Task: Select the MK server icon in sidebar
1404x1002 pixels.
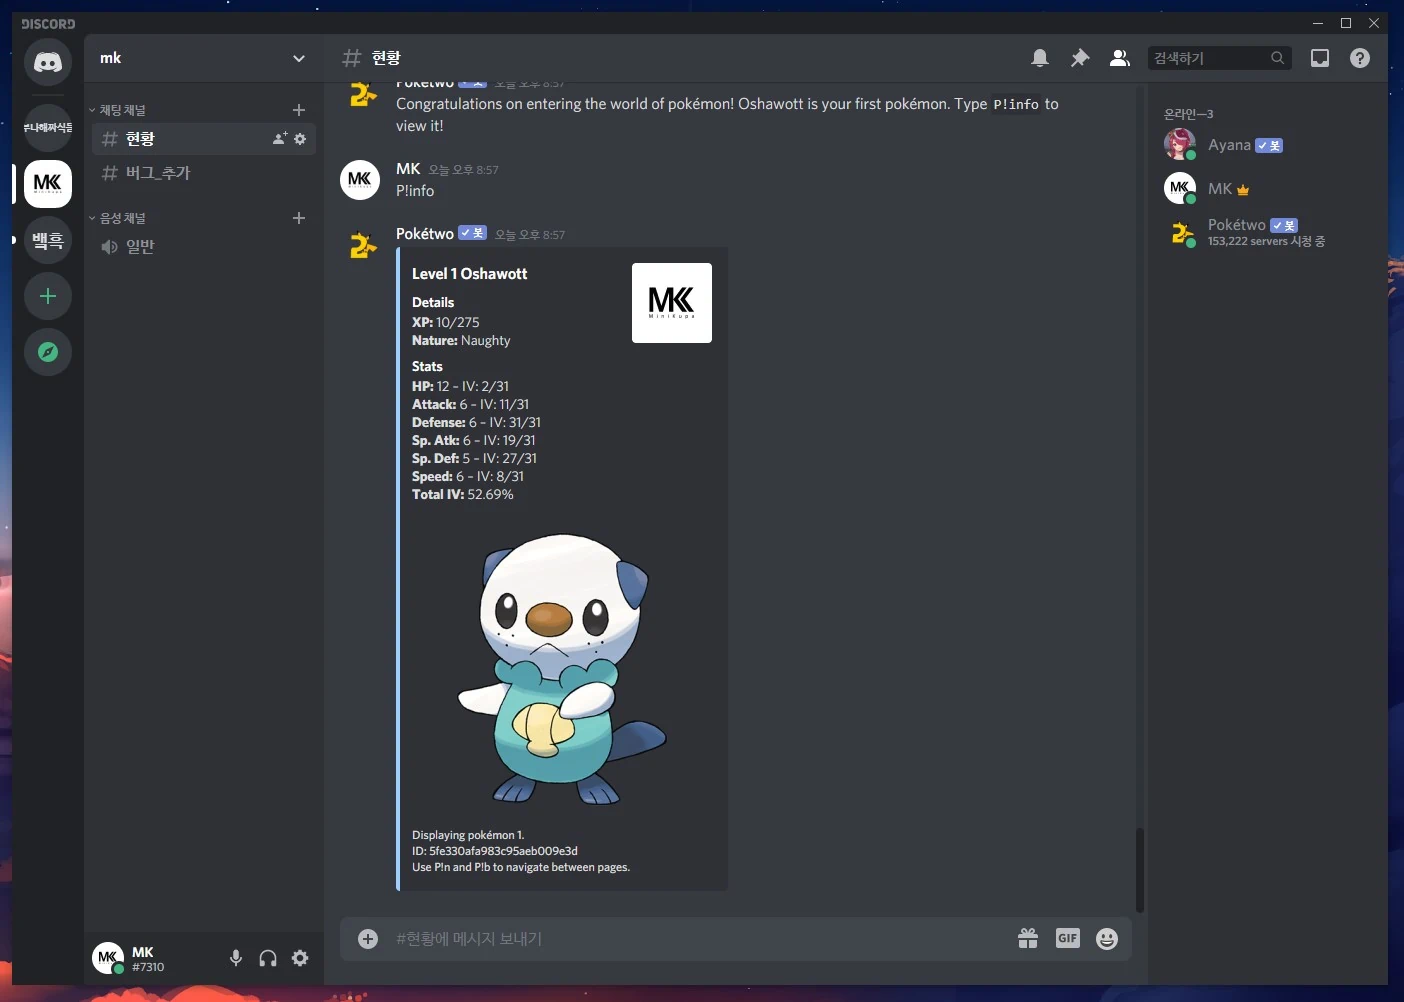Action: (x=48, y=184)
